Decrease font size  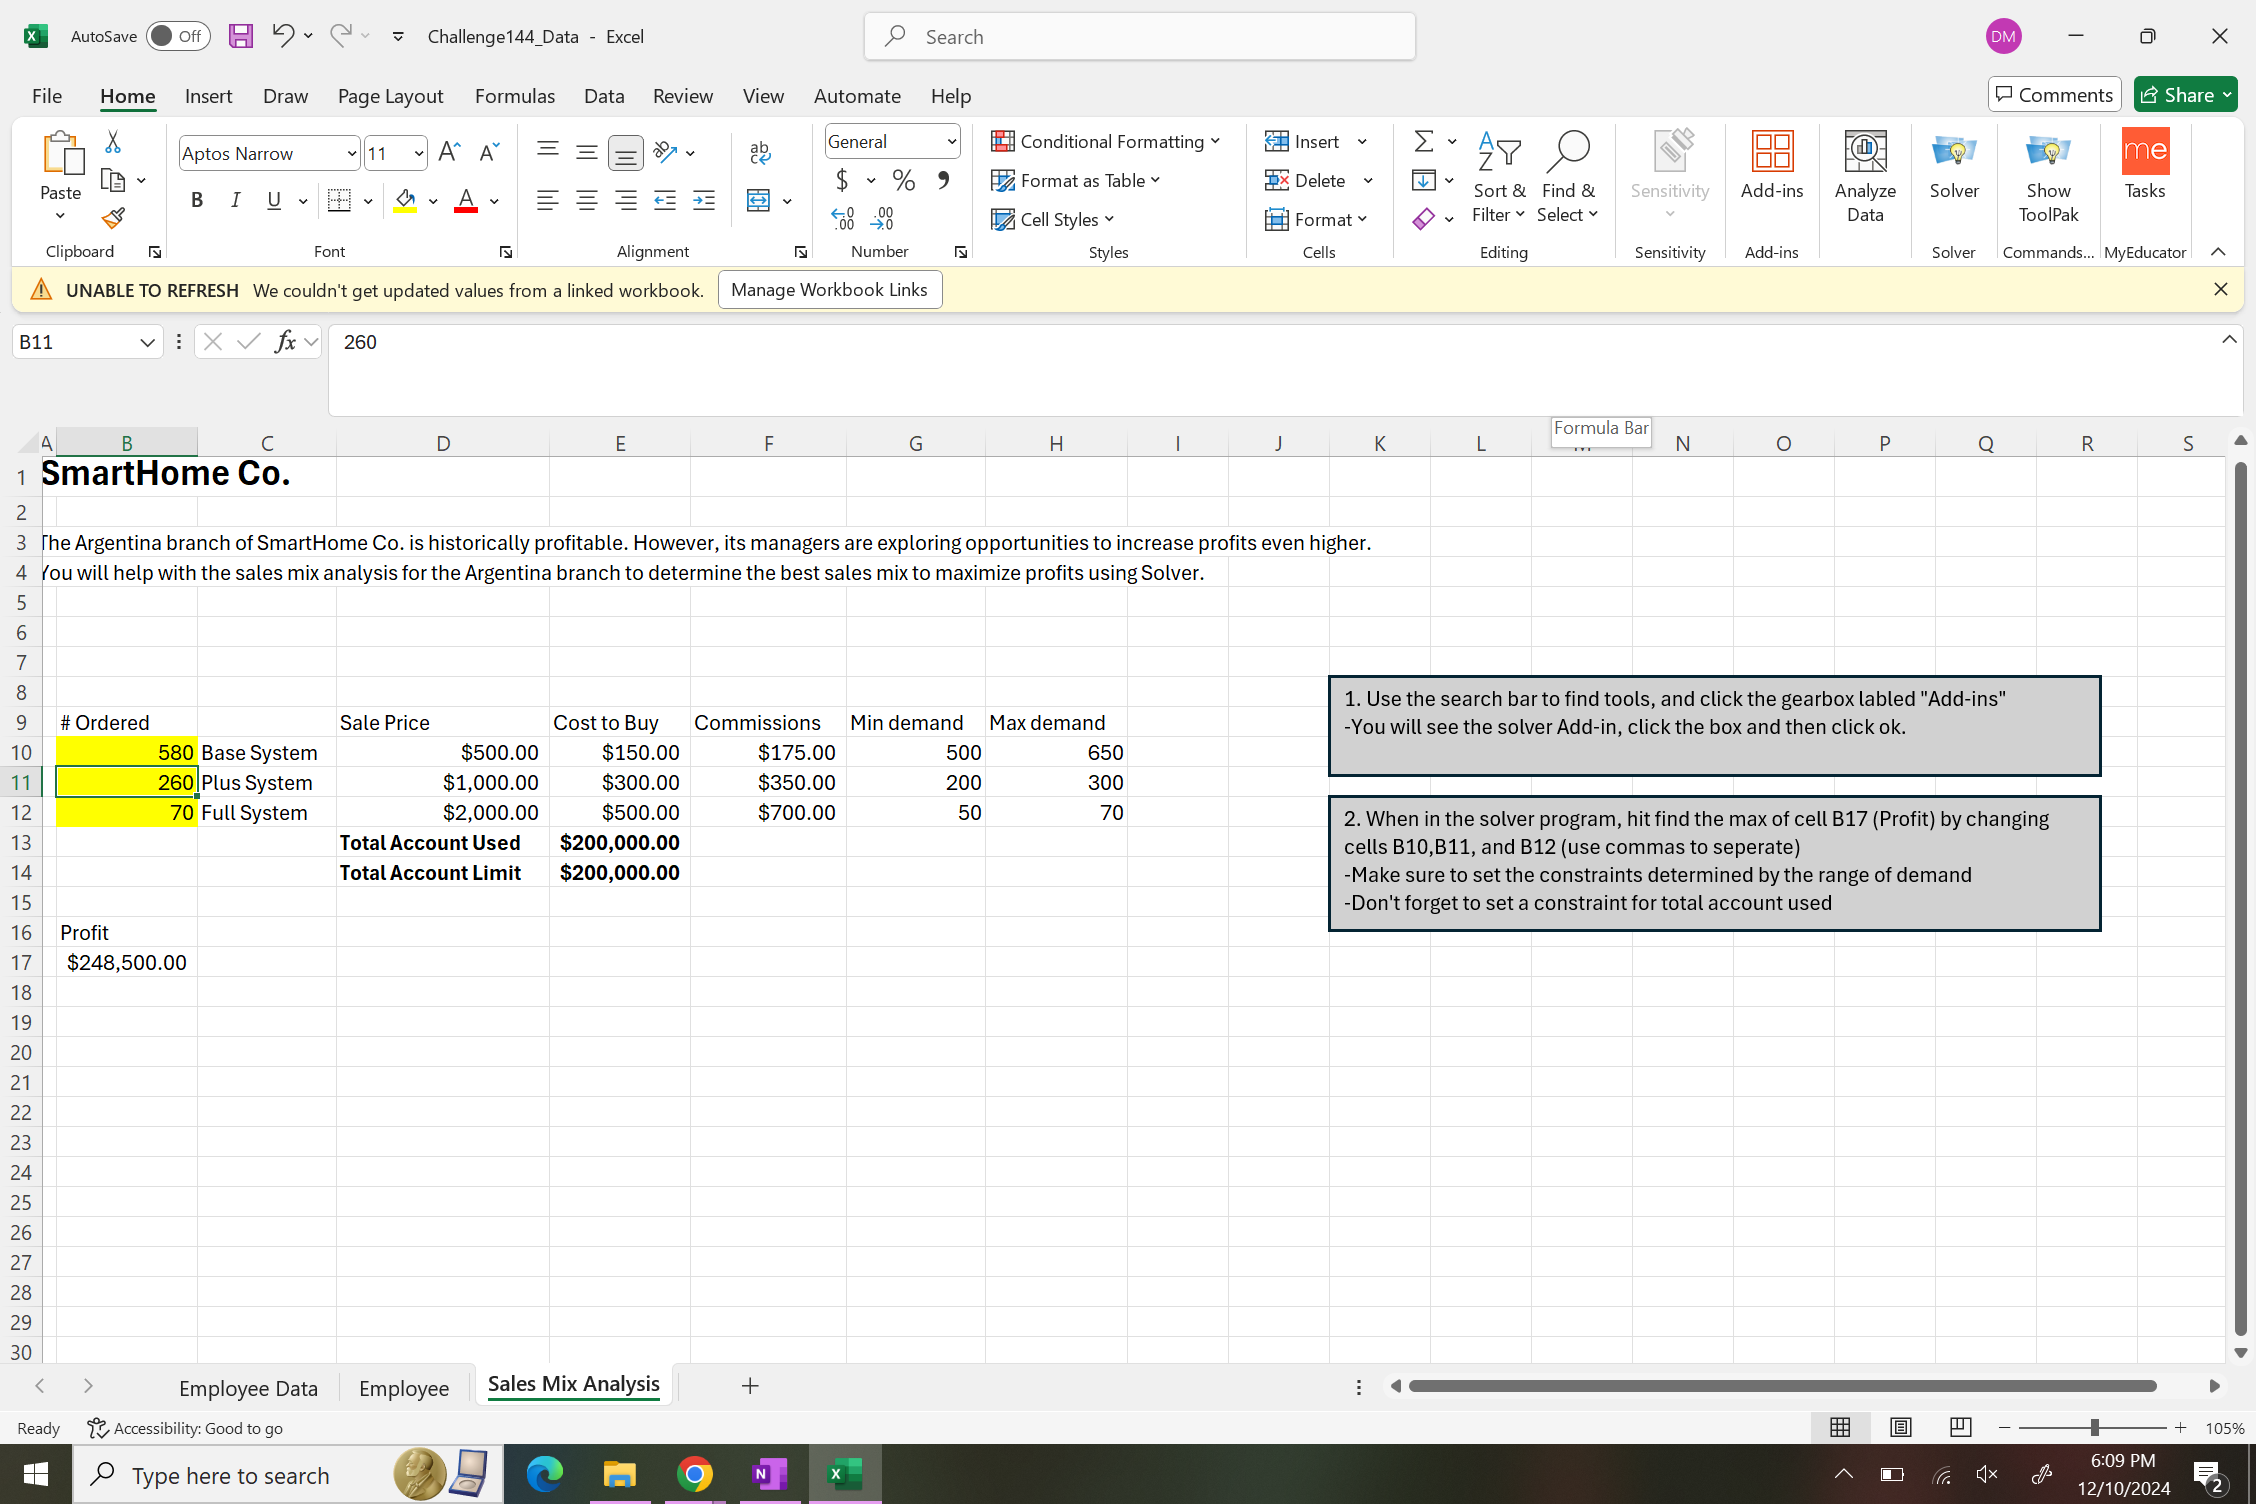click(489, 152)
